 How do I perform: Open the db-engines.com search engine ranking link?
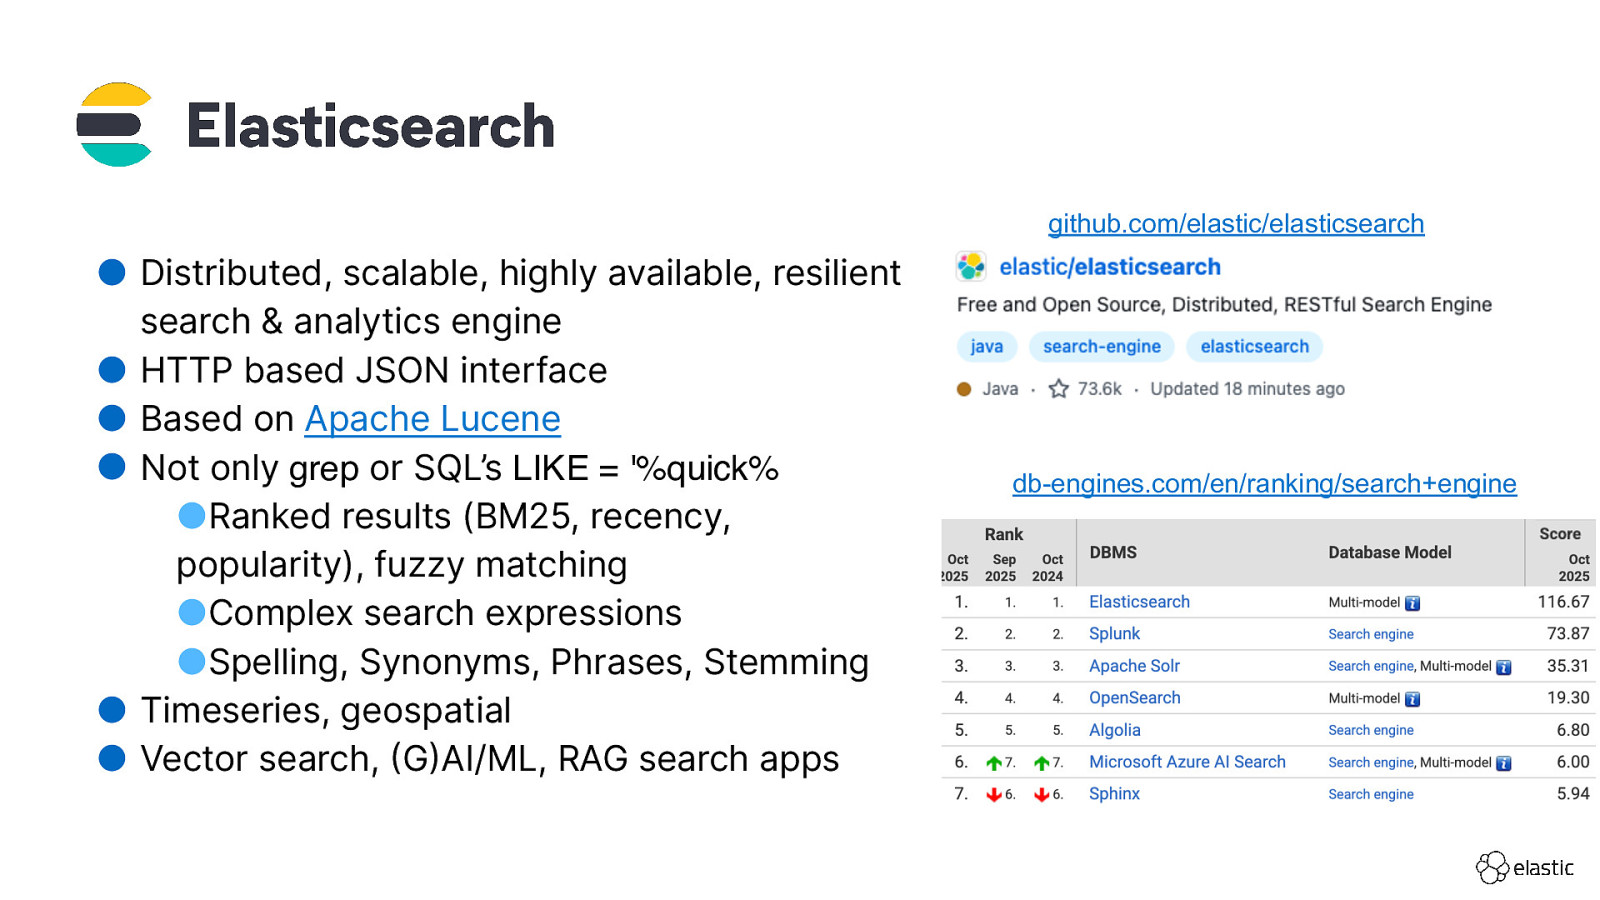pyautogui.click(x=1264, y=484)
